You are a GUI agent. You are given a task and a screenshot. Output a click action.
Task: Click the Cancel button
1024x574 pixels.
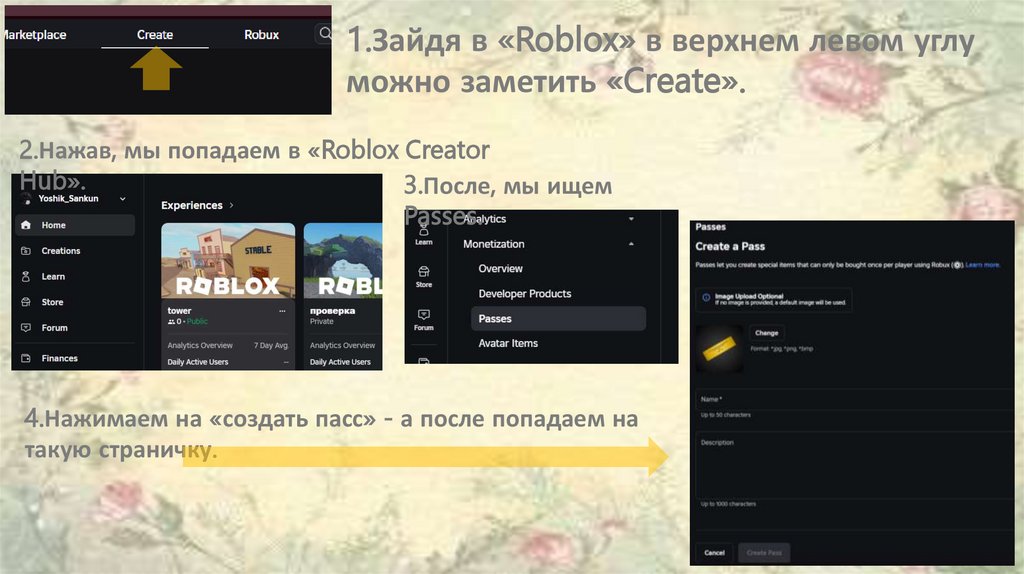coord(714,552)
